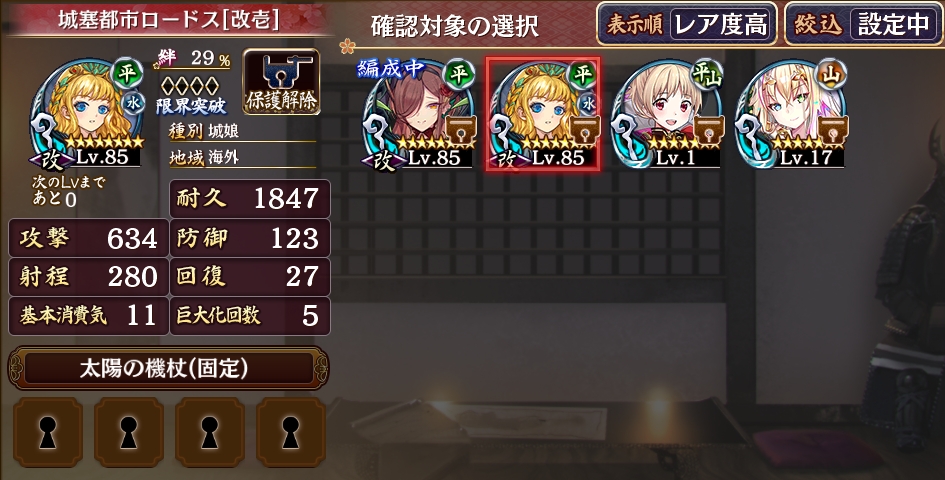Select the Lv.17 character portrait
Image resolution: width=945 pixels, height=480 pixels.
point(791,115)
